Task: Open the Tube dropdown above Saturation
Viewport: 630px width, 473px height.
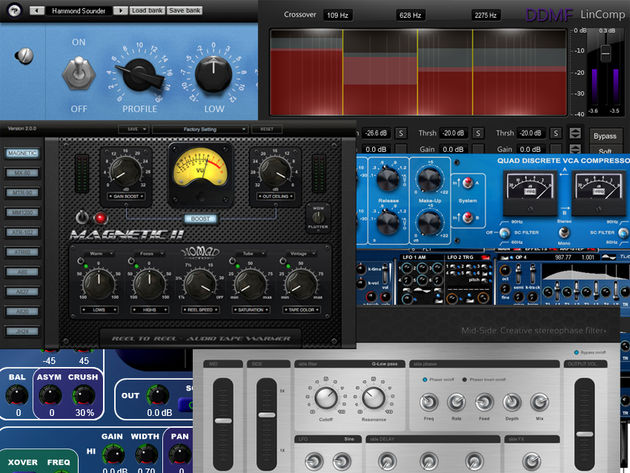Action: (250, 254)
